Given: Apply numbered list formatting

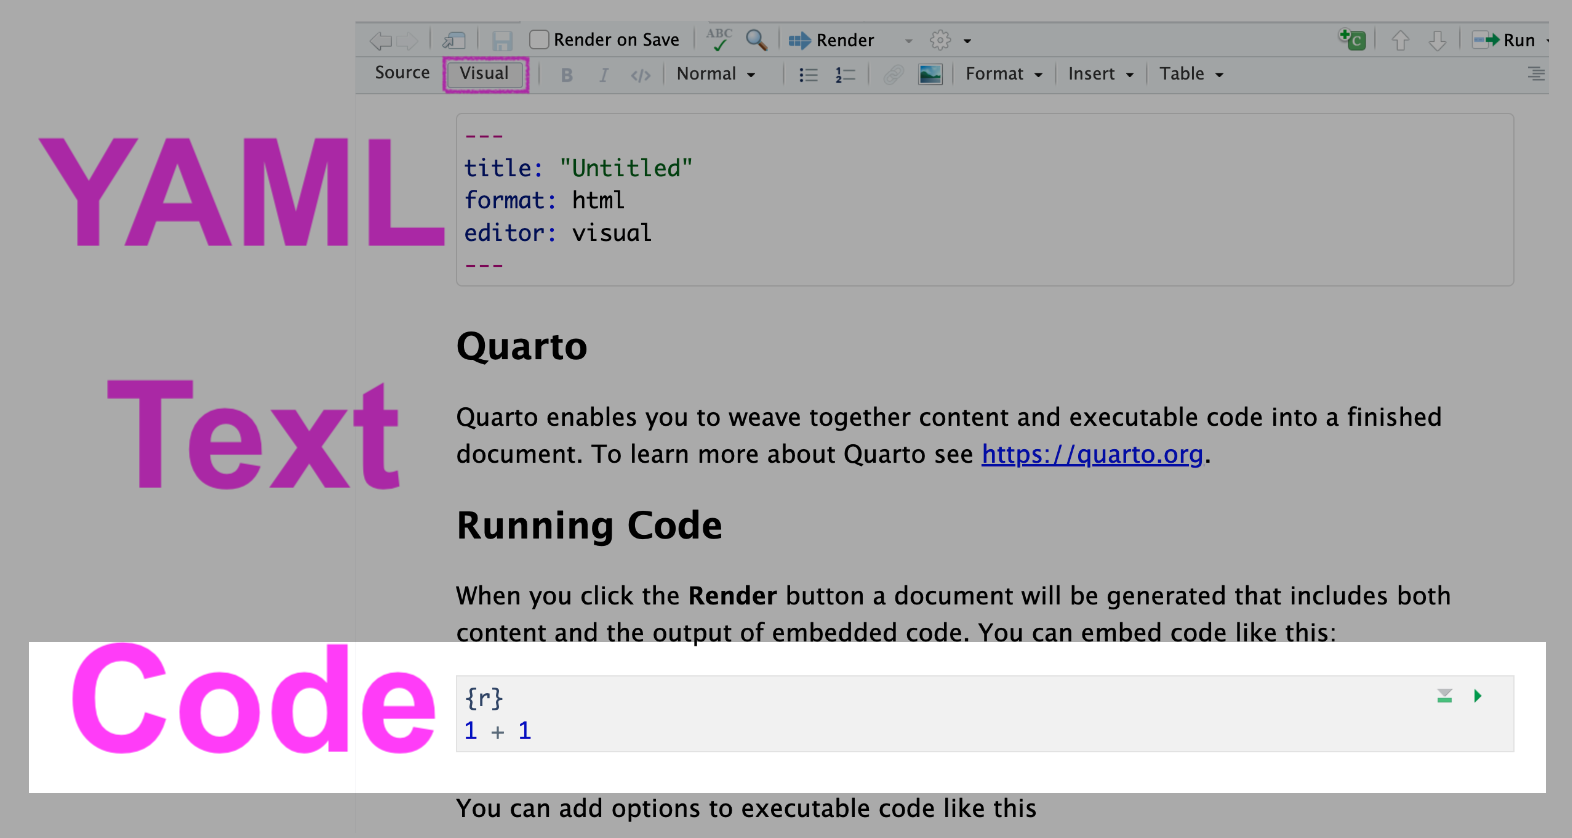Looking at the screenshot, I should coord(845,74).
